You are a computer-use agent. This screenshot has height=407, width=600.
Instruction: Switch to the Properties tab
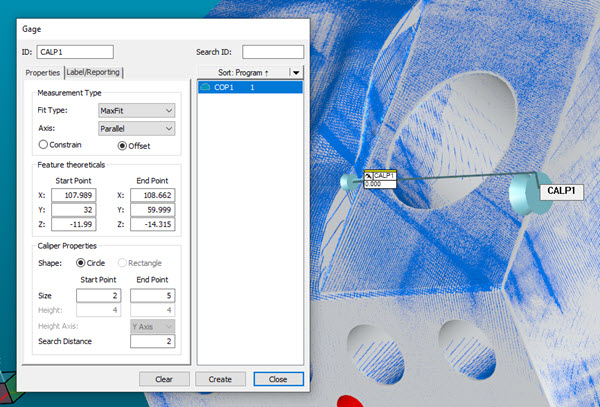[43, 72]
